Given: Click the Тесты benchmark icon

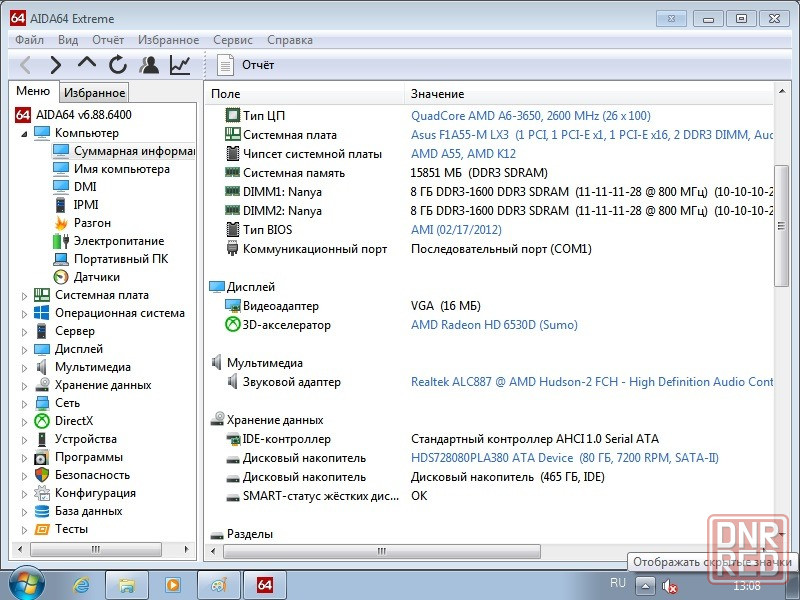Looking at the screenshot, I should point(42,529).
